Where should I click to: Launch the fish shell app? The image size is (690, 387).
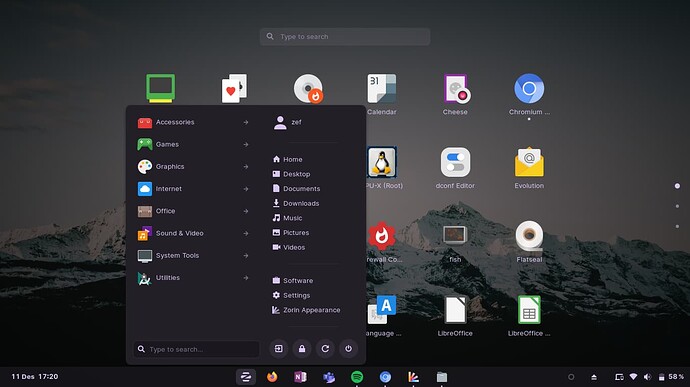[x=455, y=235]
